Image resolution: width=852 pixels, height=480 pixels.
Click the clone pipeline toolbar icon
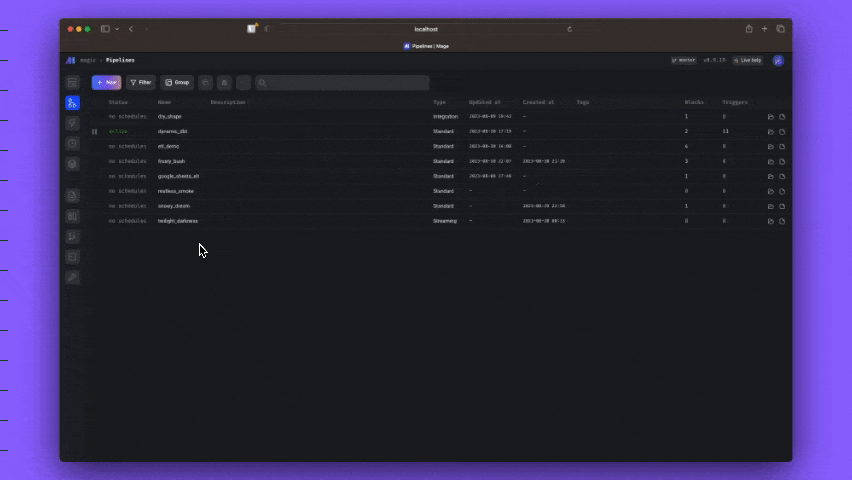click(x=205, y=83)
